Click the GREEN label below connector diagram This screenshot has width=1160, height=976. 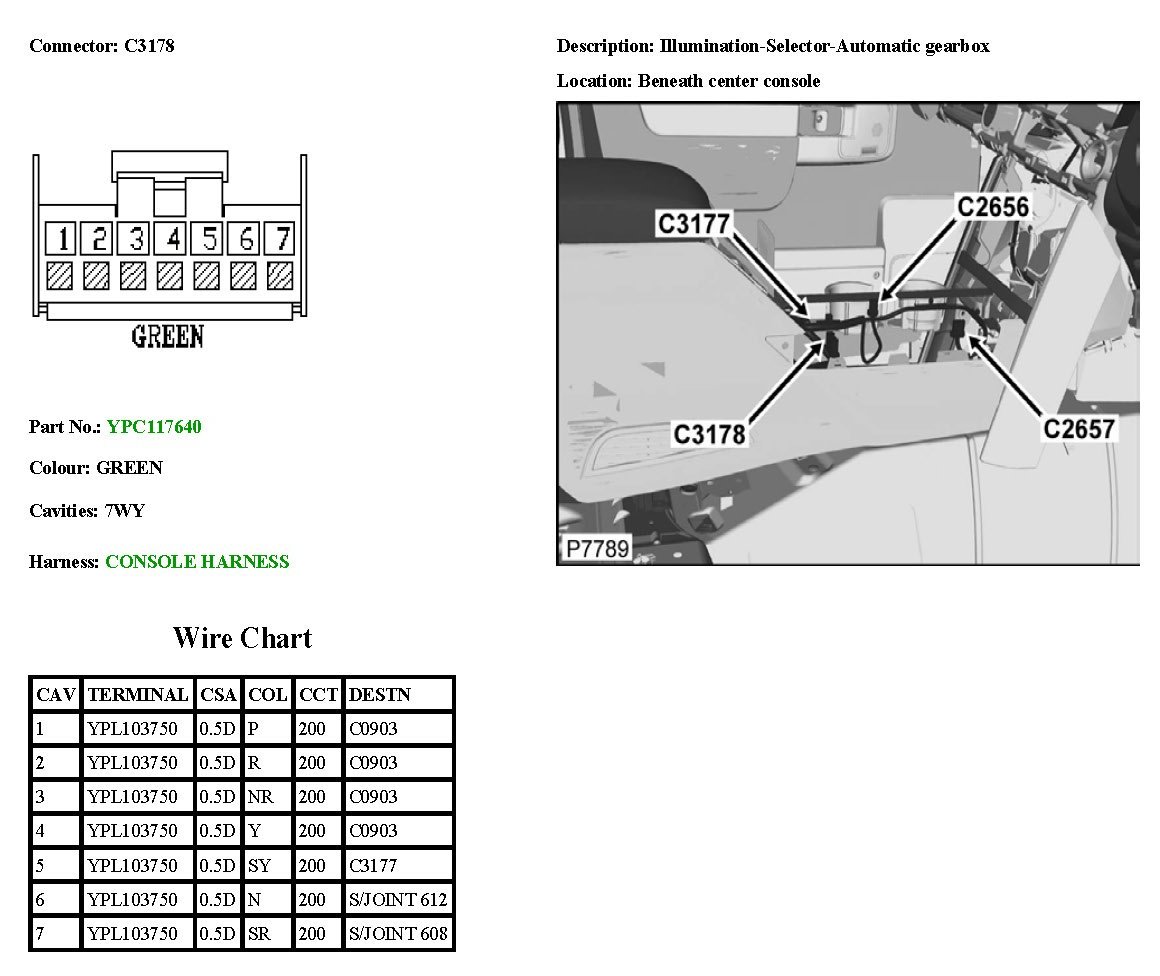(x=167, y=337)
